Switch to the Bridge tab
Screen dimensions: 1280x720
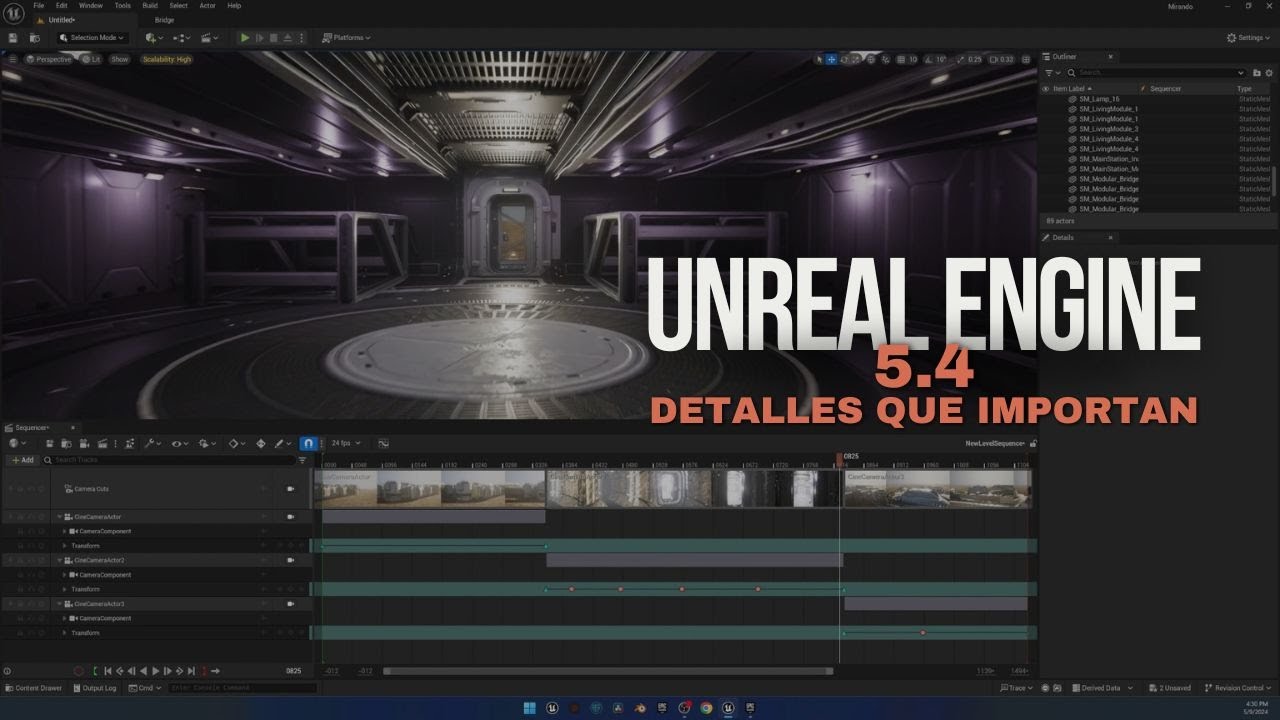coord(164,20)
